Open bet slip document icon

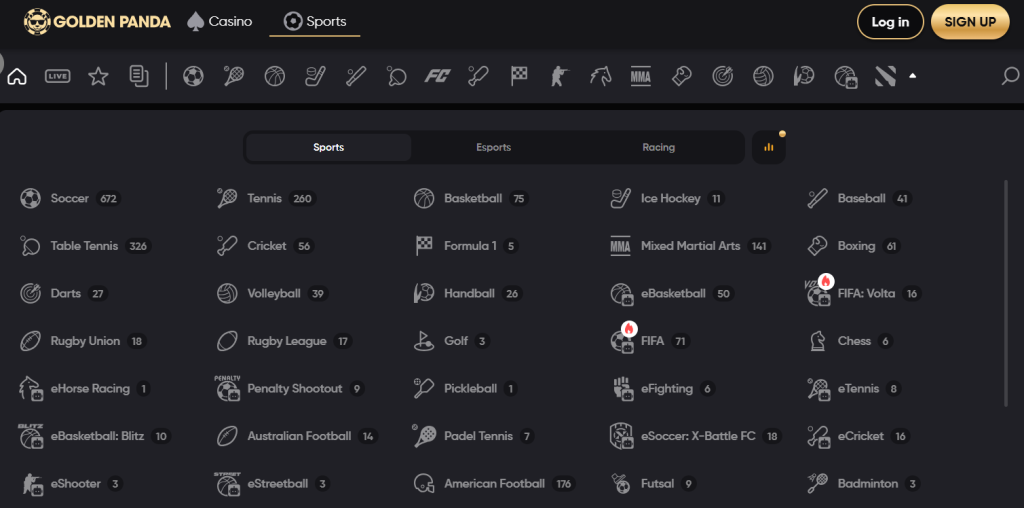pos(138,76)
